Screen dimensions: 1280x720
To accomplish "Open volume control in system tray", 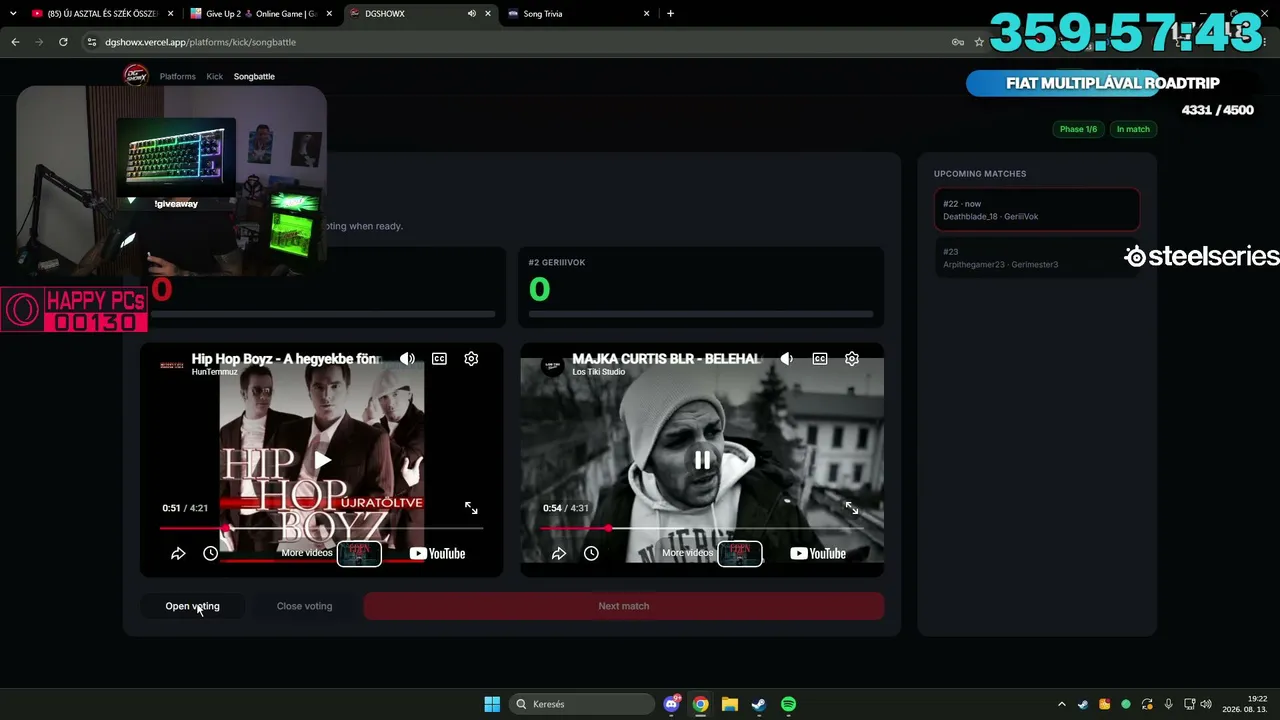I will pos(1206,704).
